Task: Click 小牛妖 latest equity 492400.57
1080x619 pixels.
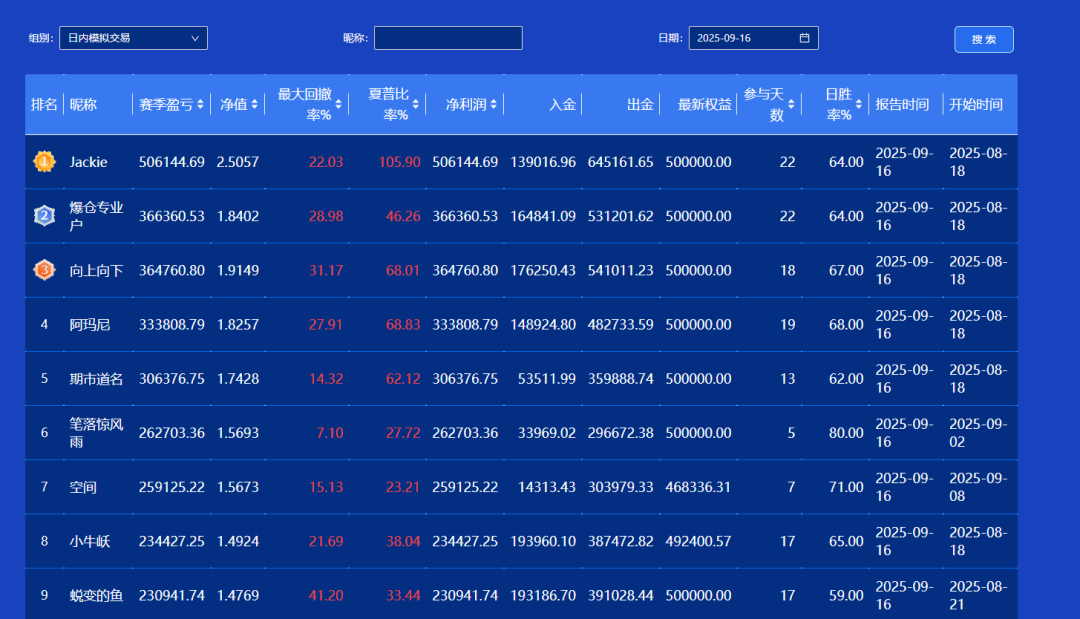Action: point(698,541)
